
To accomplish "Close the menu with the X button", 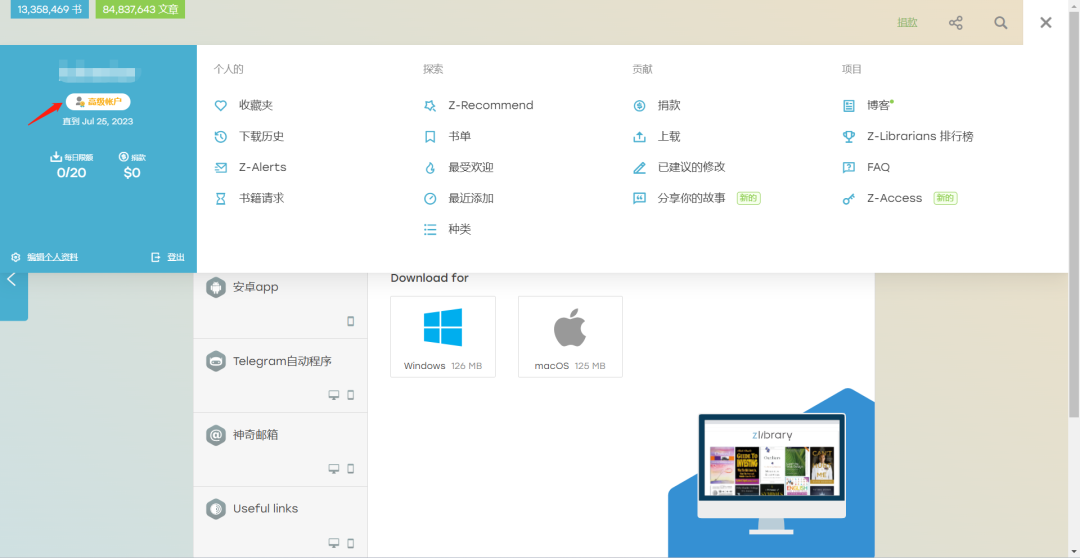I will pos(1046,23).
